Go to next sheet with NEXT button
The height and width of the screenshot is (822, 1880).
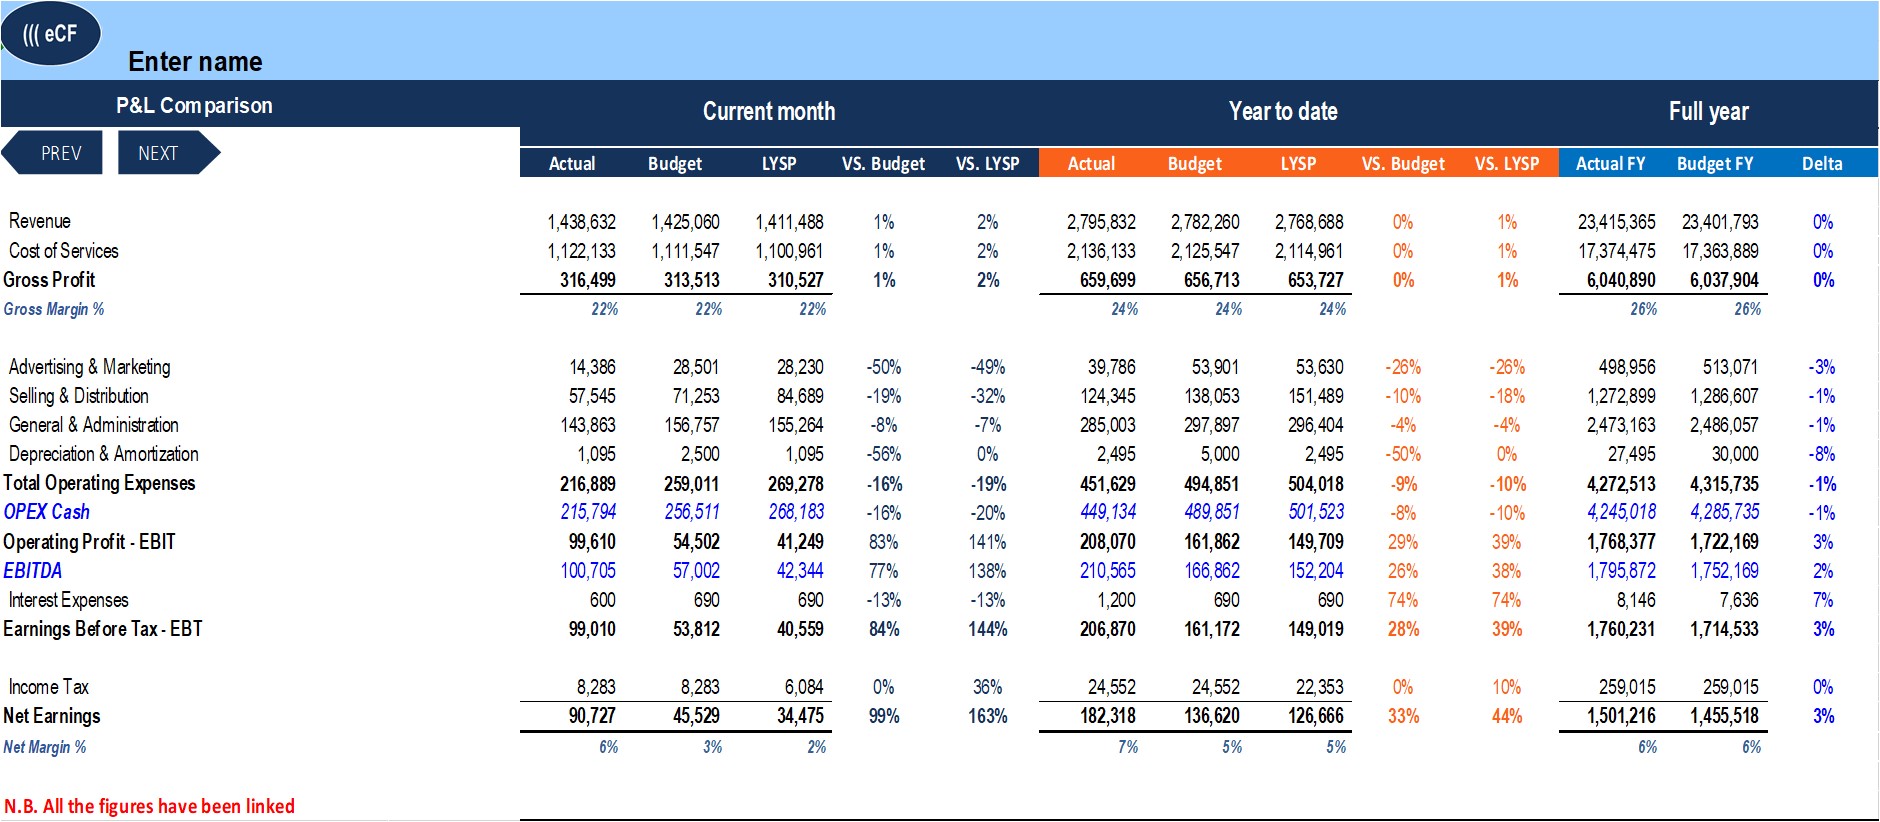(168, 153)
